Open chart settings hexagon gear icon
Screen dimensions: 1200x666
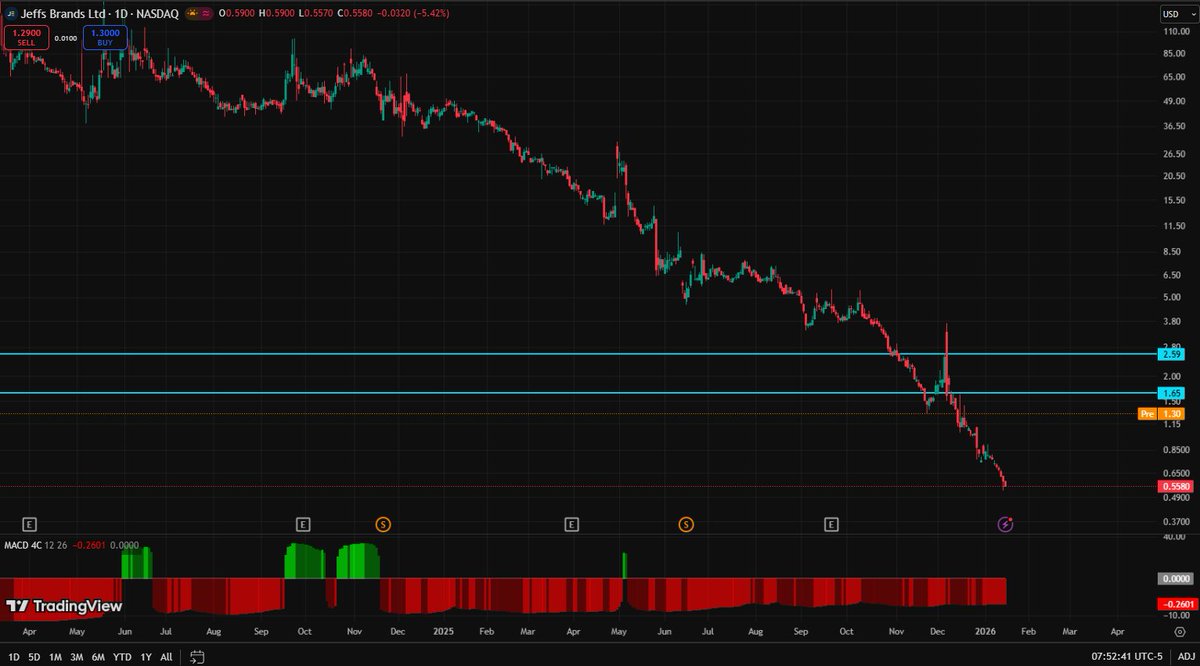(x=1179, y=632)
